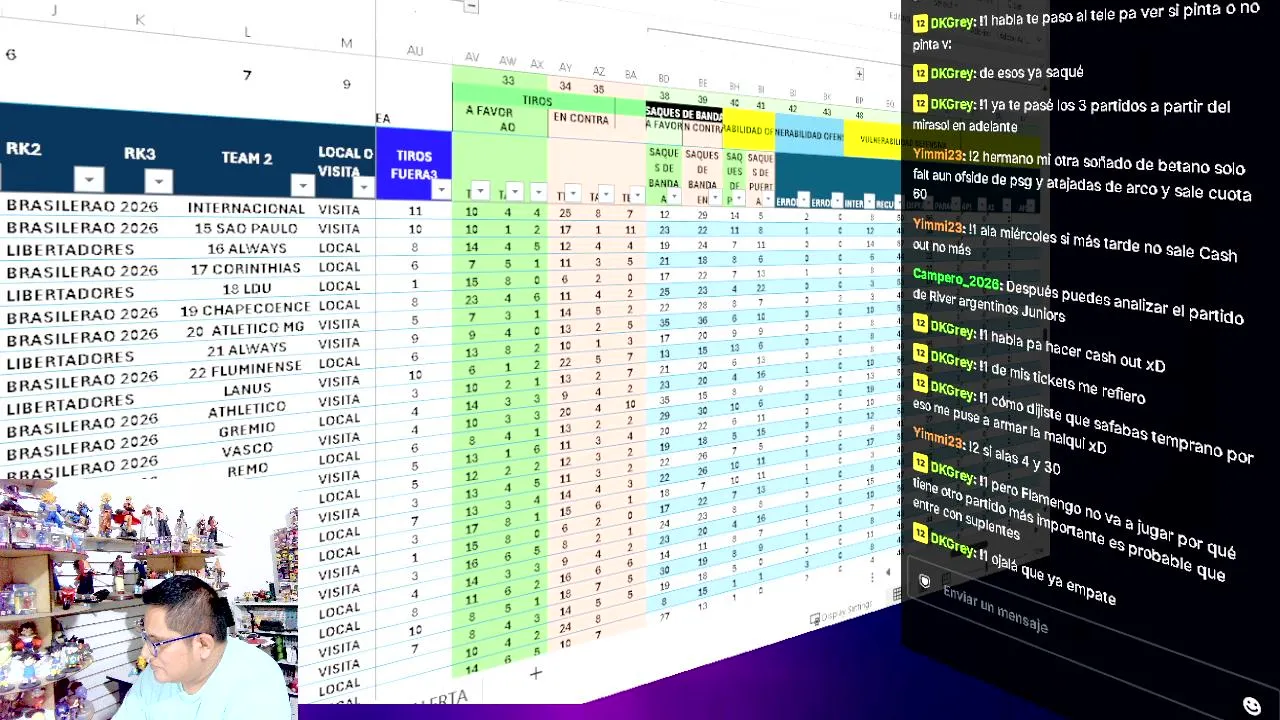Select the '18 LDU' team cell
The width and height of the screenshot is (1280, 720).
click(x=246, y=289)
